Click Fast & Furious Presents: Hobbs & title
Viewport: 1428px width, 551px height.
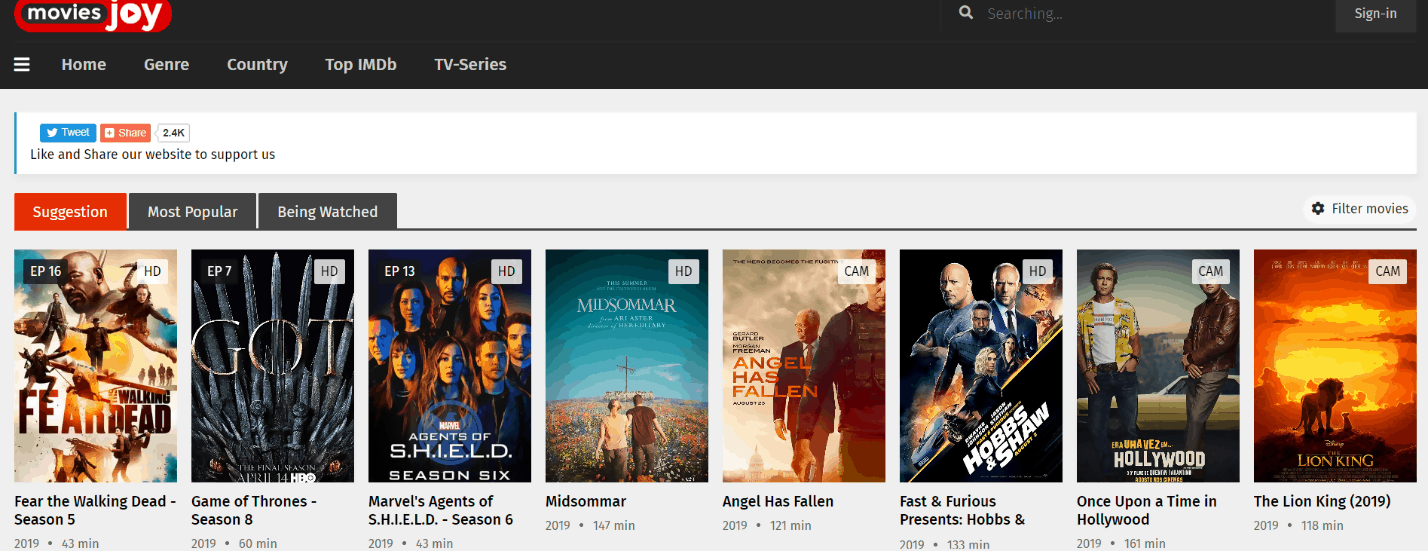[x=962, y=510]
